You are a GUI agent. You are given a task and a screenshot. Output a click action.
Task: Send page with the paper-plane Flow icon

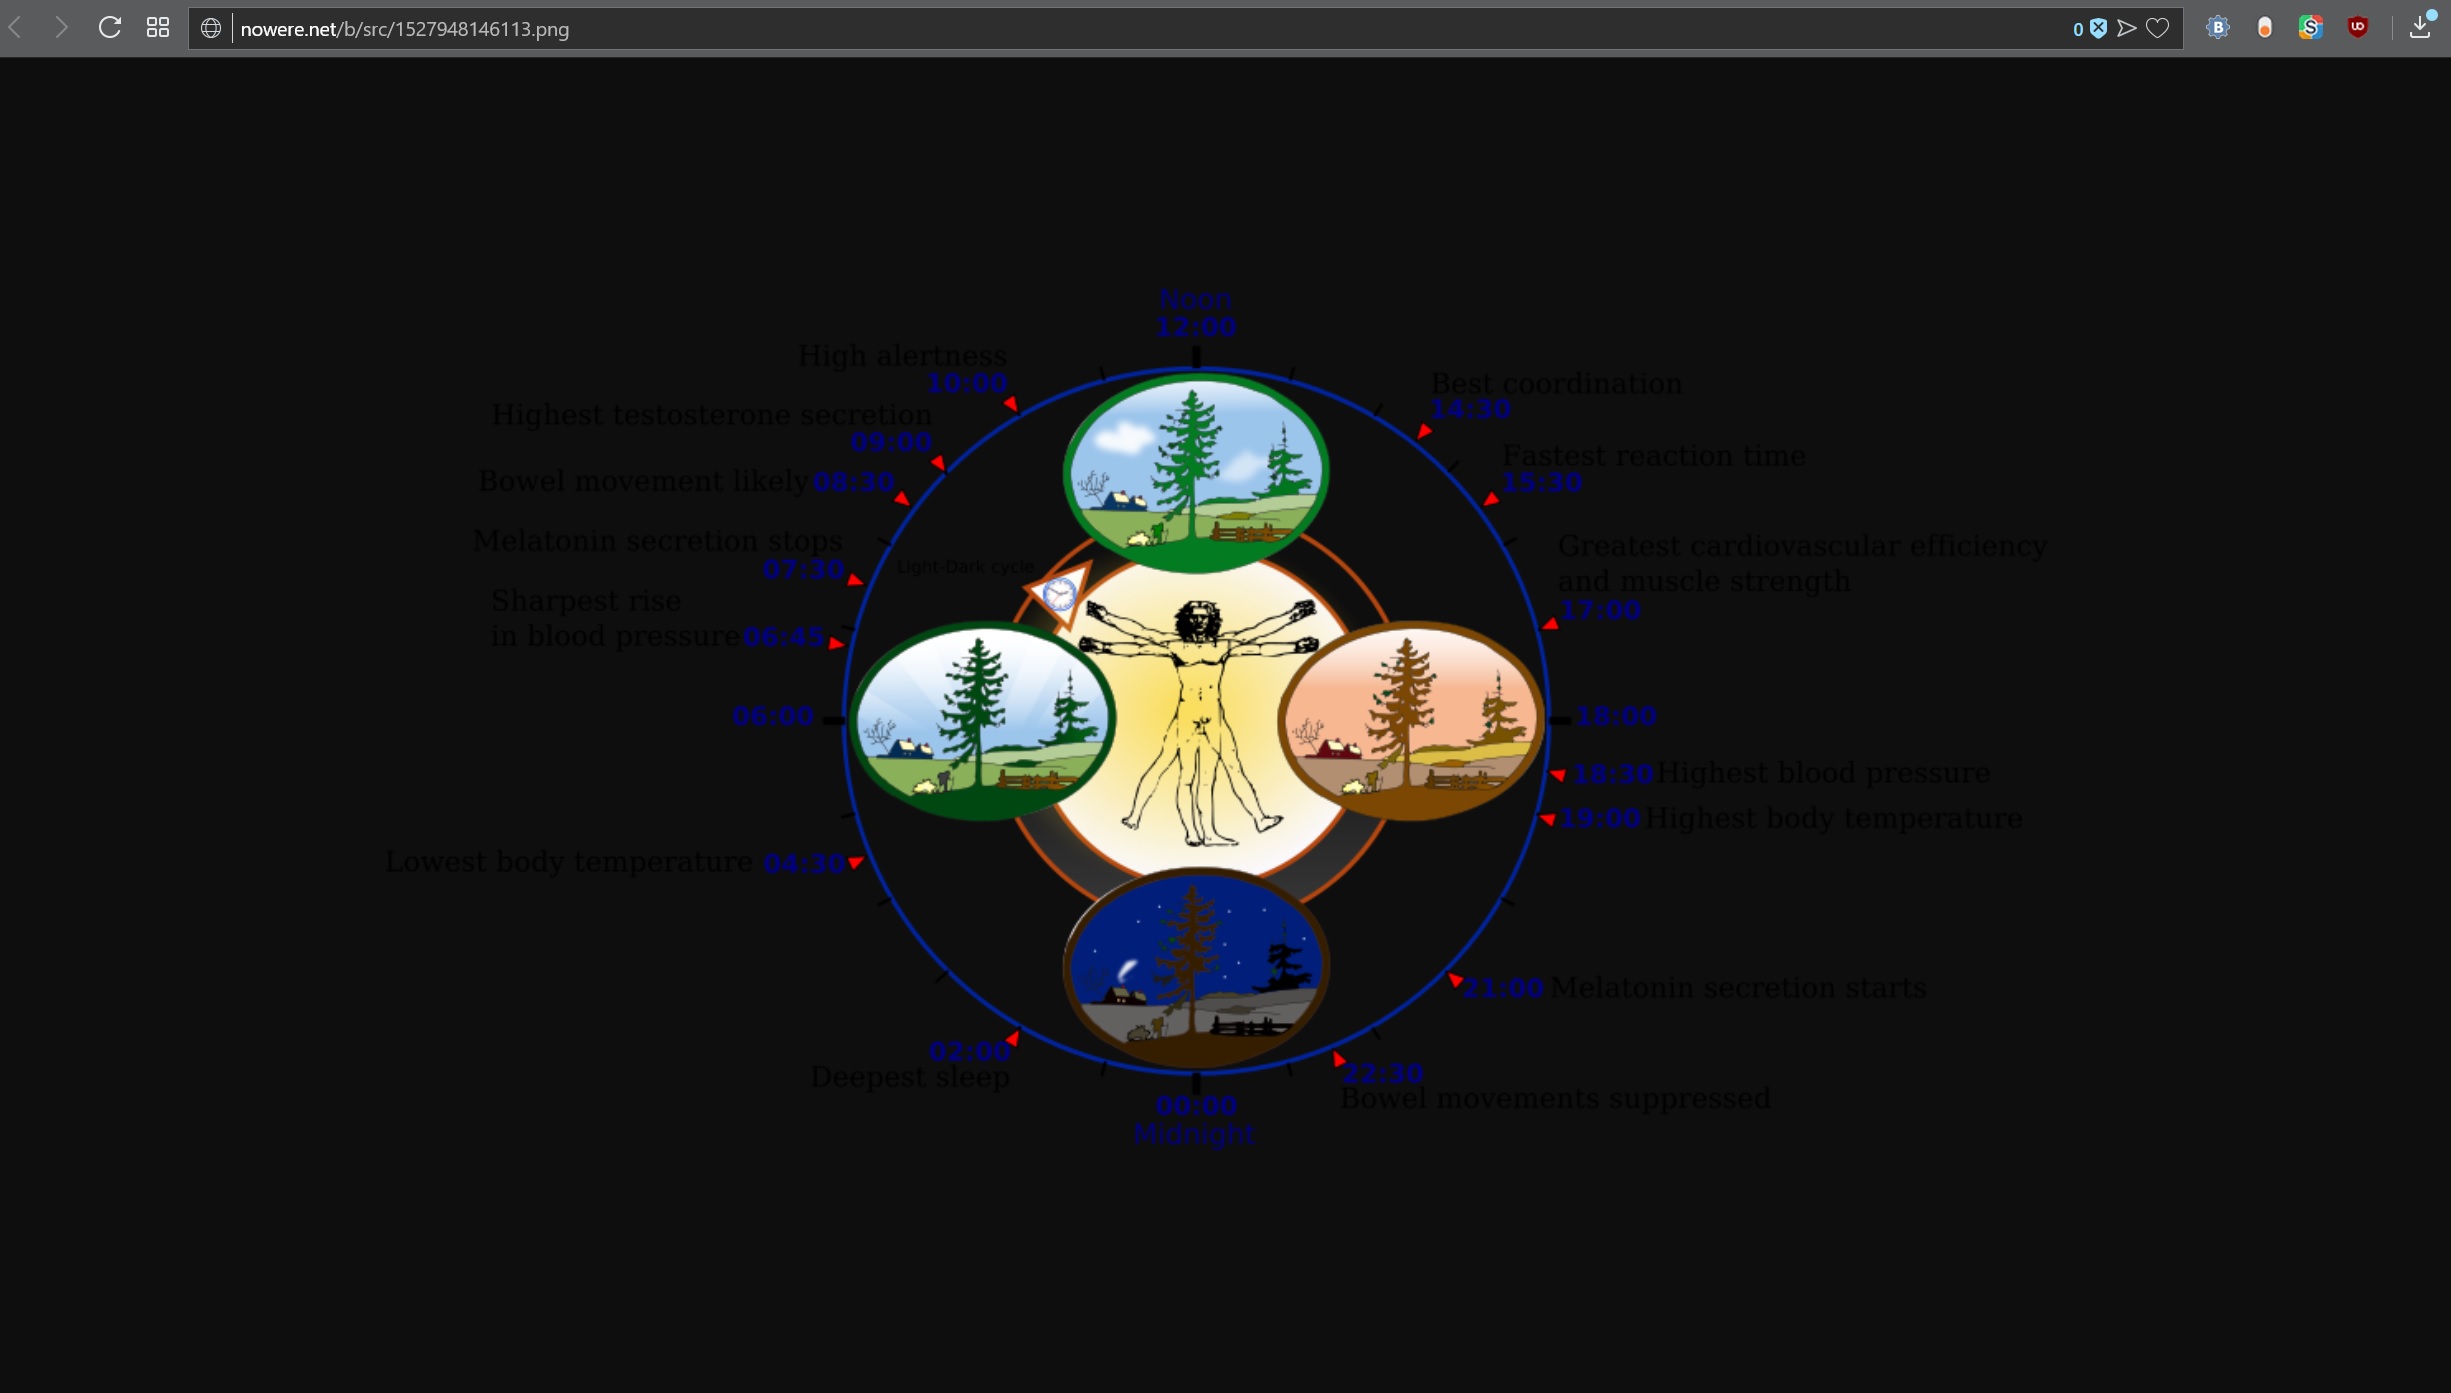pyautogui.click(x=2127, y=29)
